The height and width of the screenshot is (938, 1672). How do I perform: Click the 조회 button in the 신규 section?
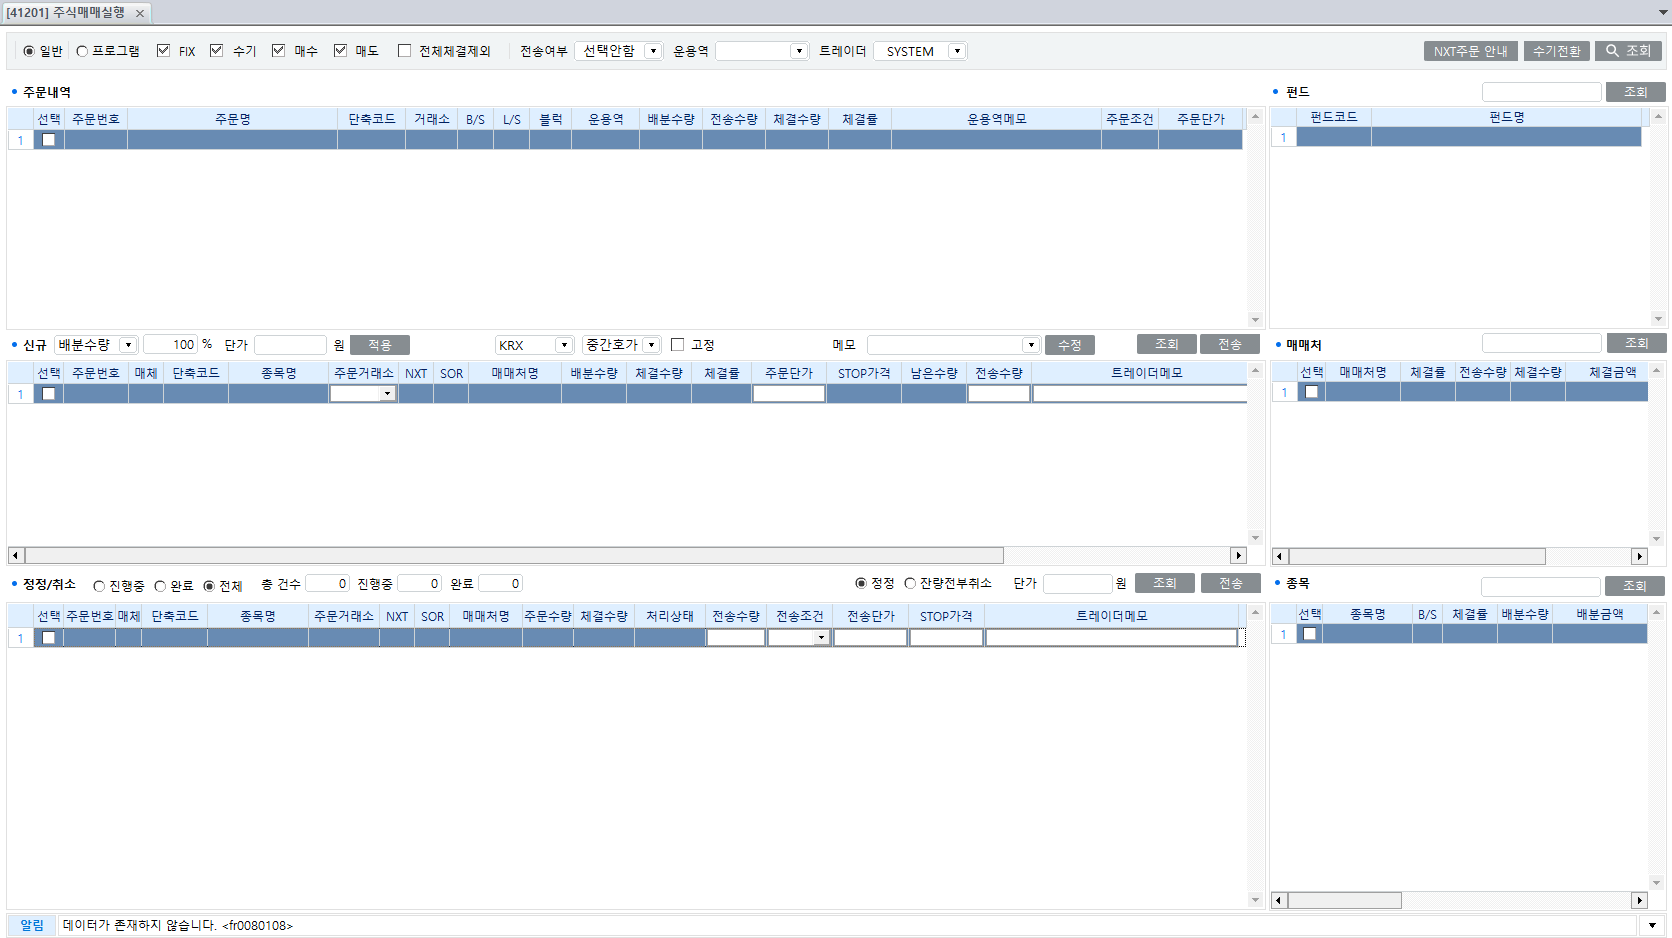coord(1167,344)
